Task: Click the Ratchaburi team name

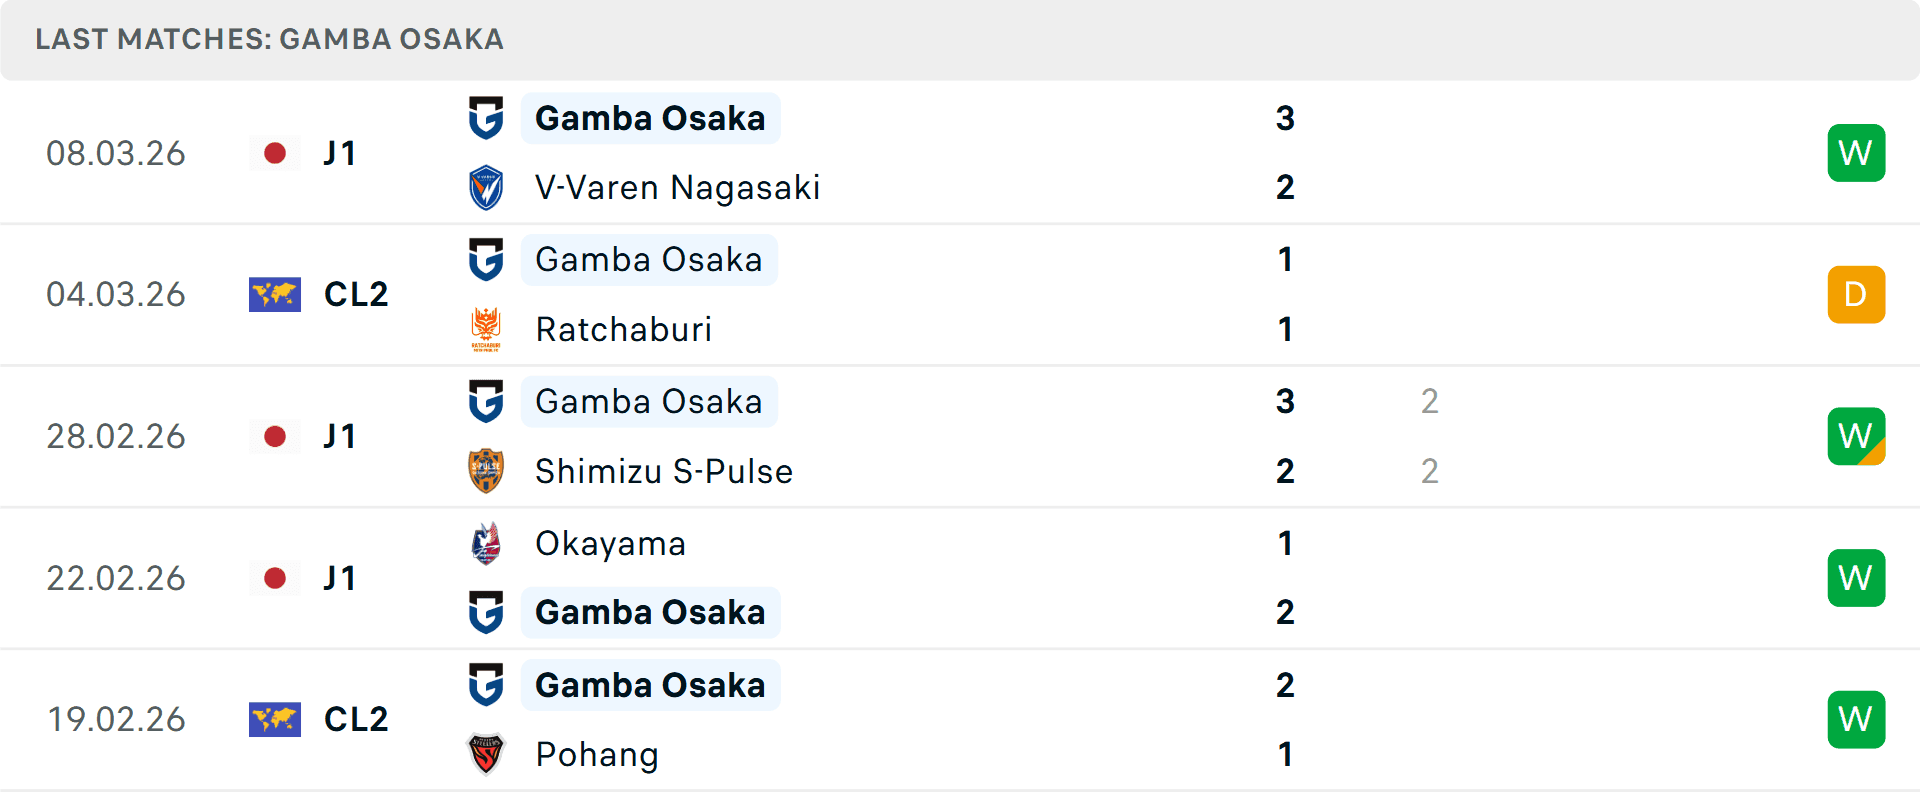Action: click(x=623, y=329)
